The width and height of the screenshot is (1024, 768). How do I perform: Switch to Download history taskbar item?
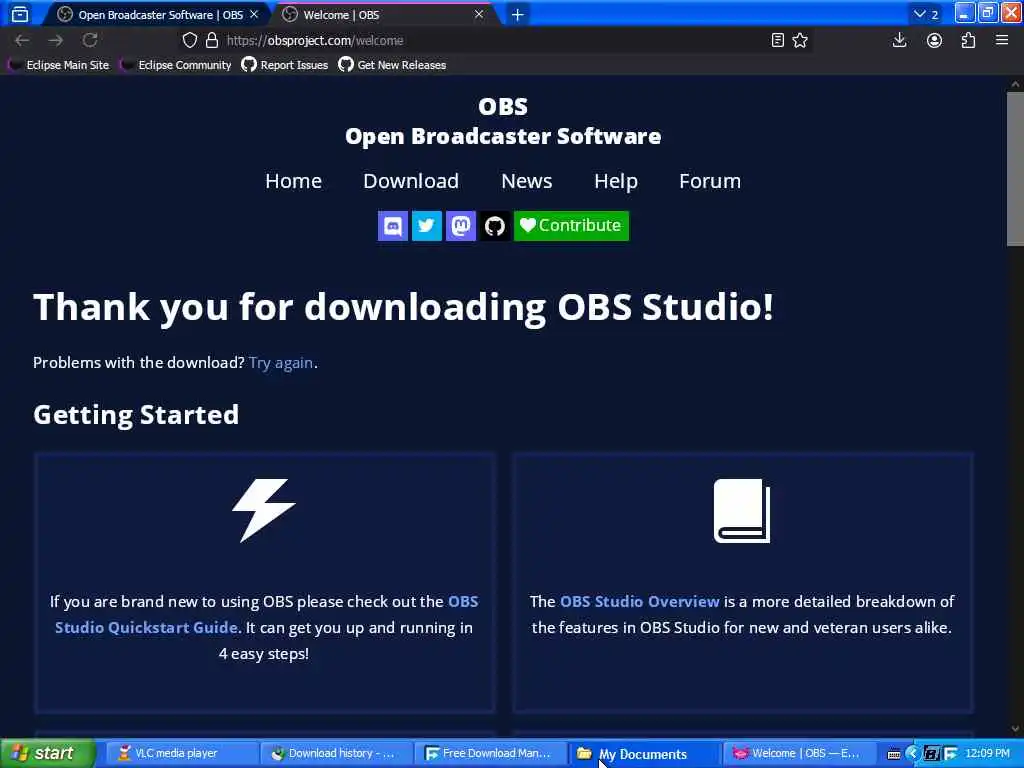click(x=335, y=753)
